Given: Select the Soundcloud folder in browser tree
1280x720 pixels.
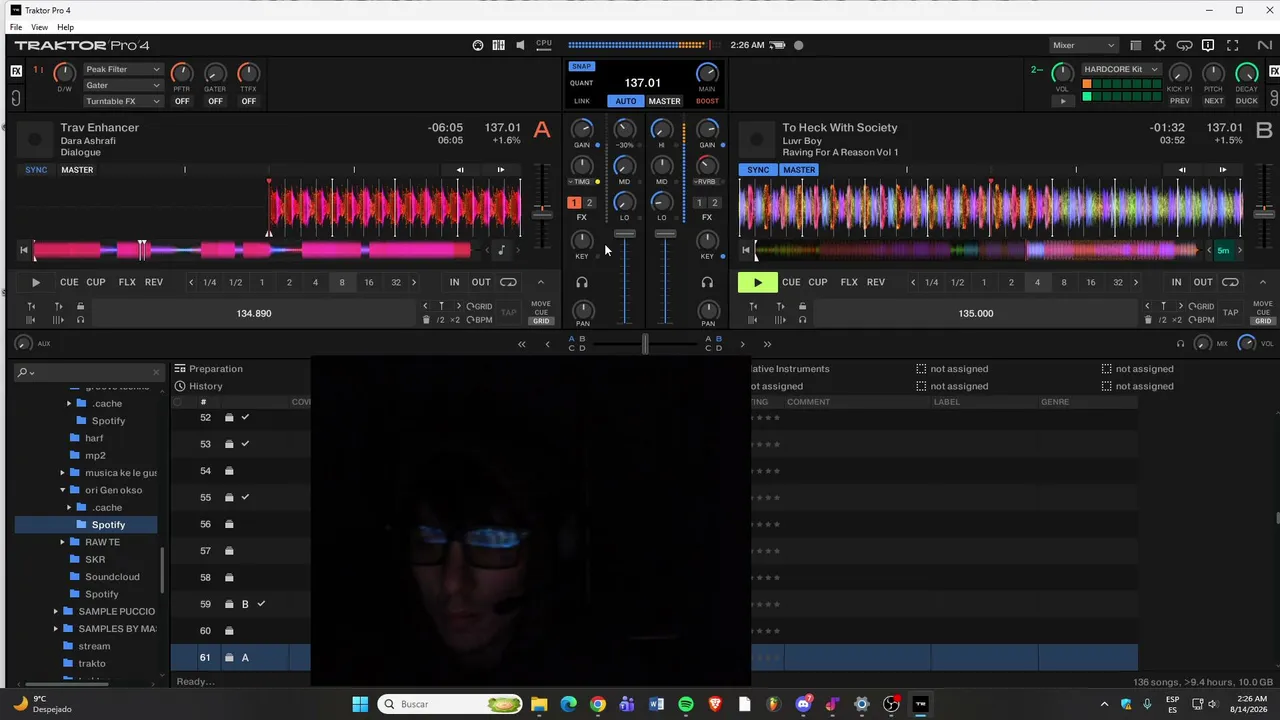Looking at the screenshot, I should point(112,577).
